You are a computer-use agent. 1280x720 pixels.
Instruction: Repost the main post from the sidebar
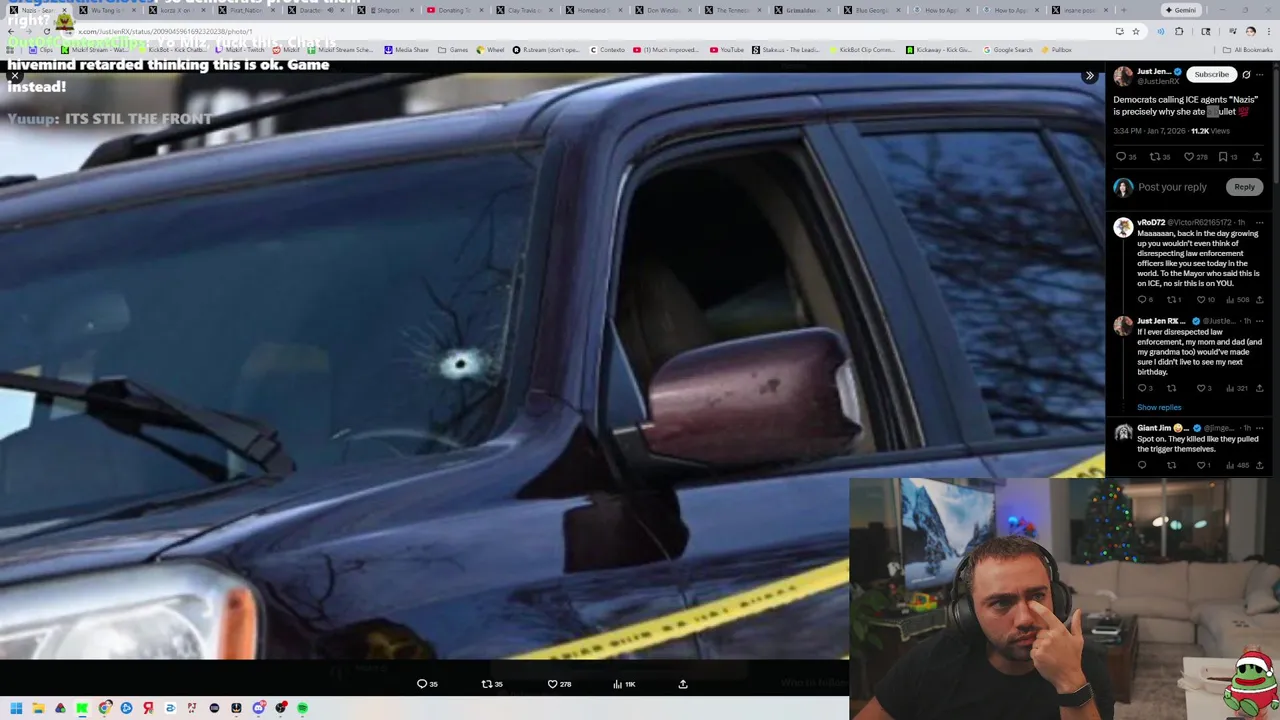coord(1154,157)
